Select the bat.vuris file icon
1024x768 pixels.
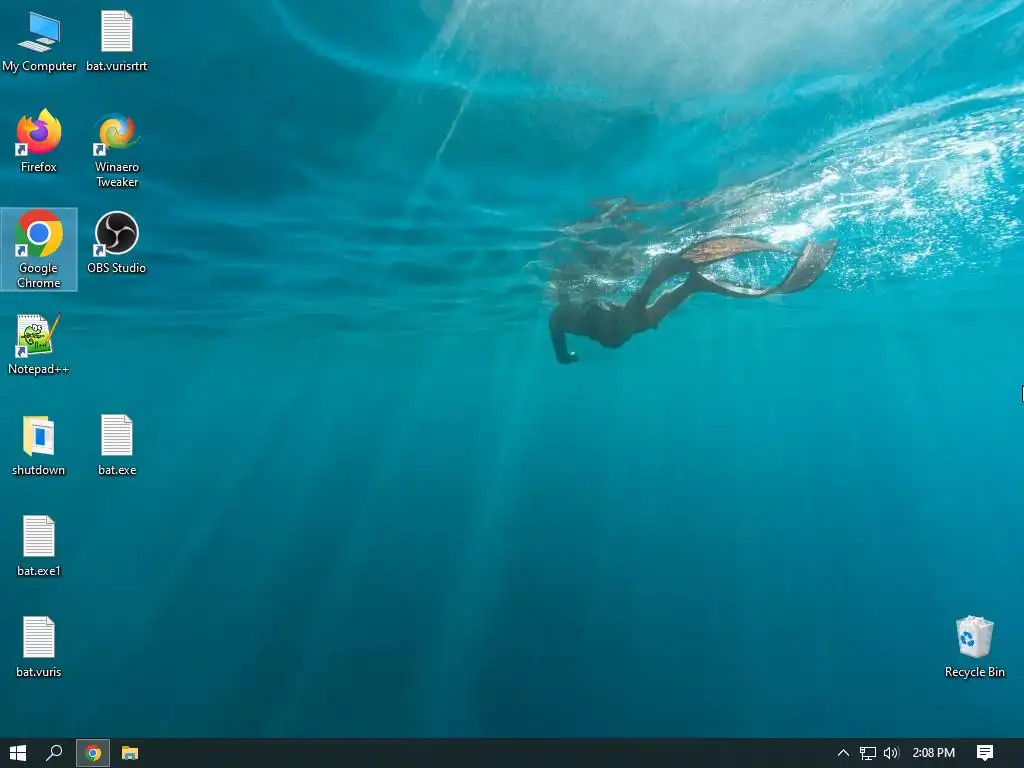pos(39,647)
